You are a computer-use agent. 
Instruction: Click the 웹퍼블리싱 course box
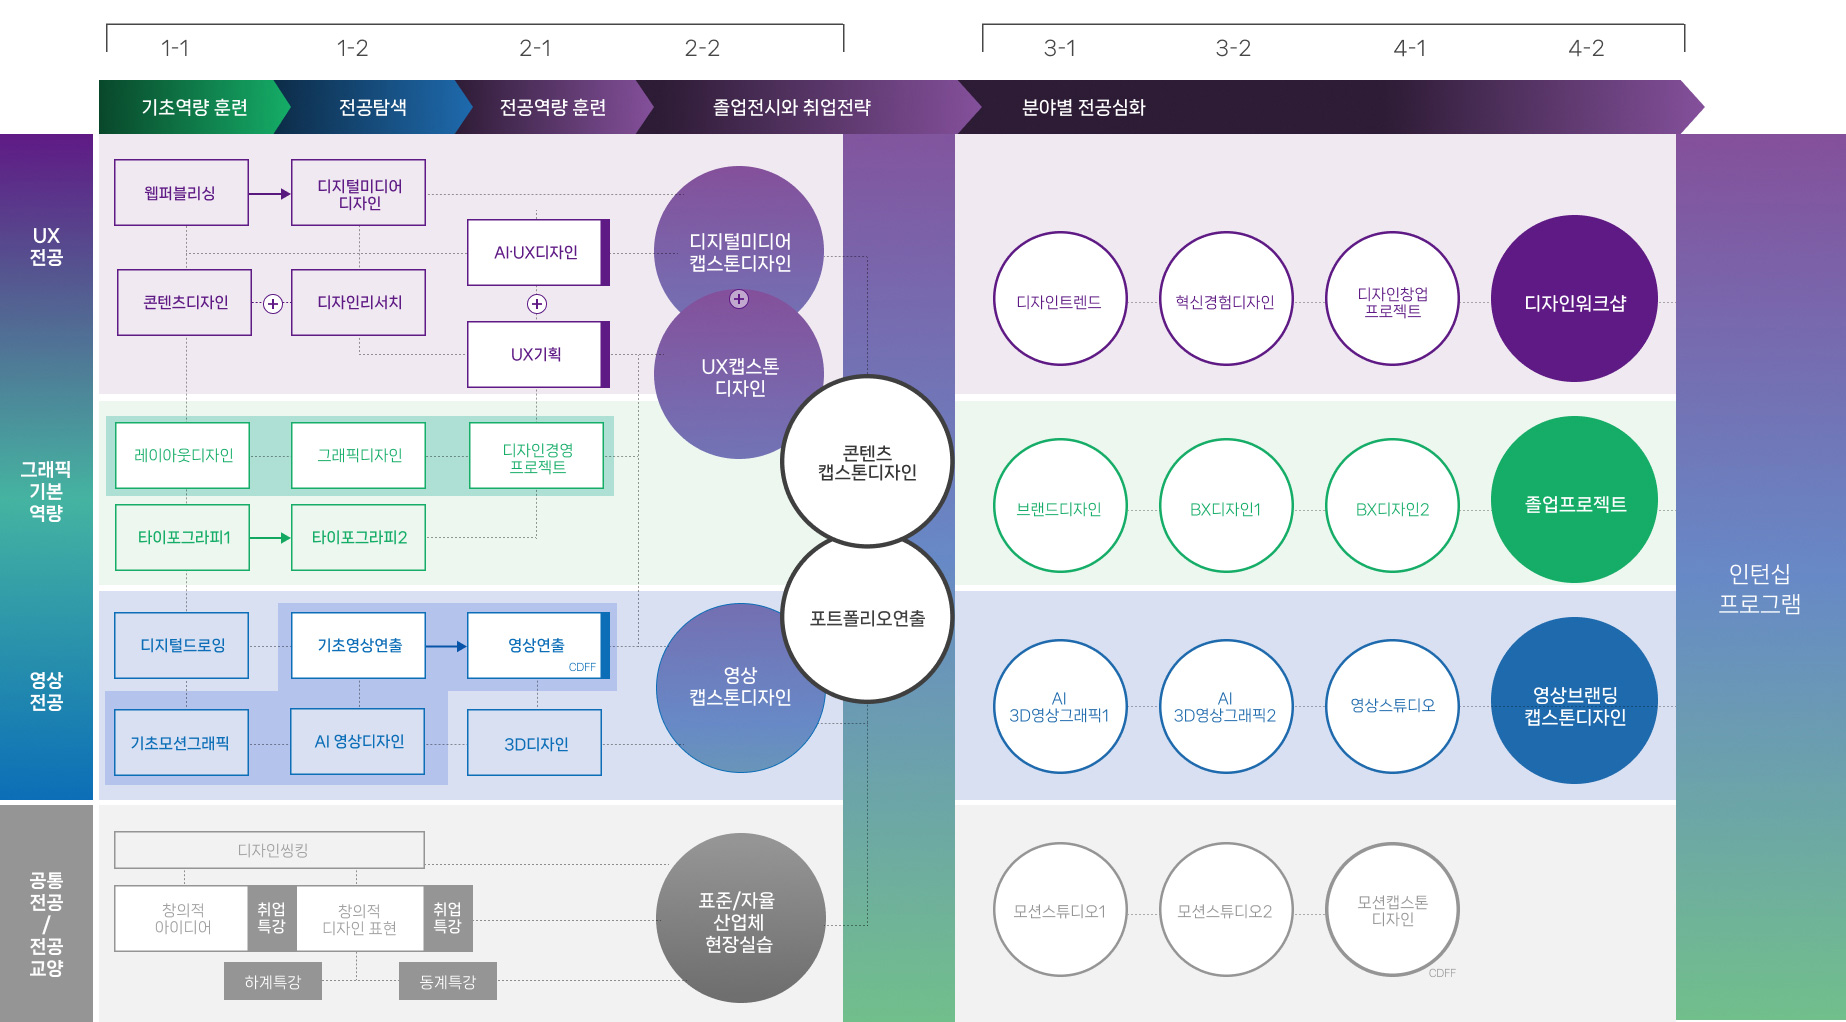pos(181,193)
